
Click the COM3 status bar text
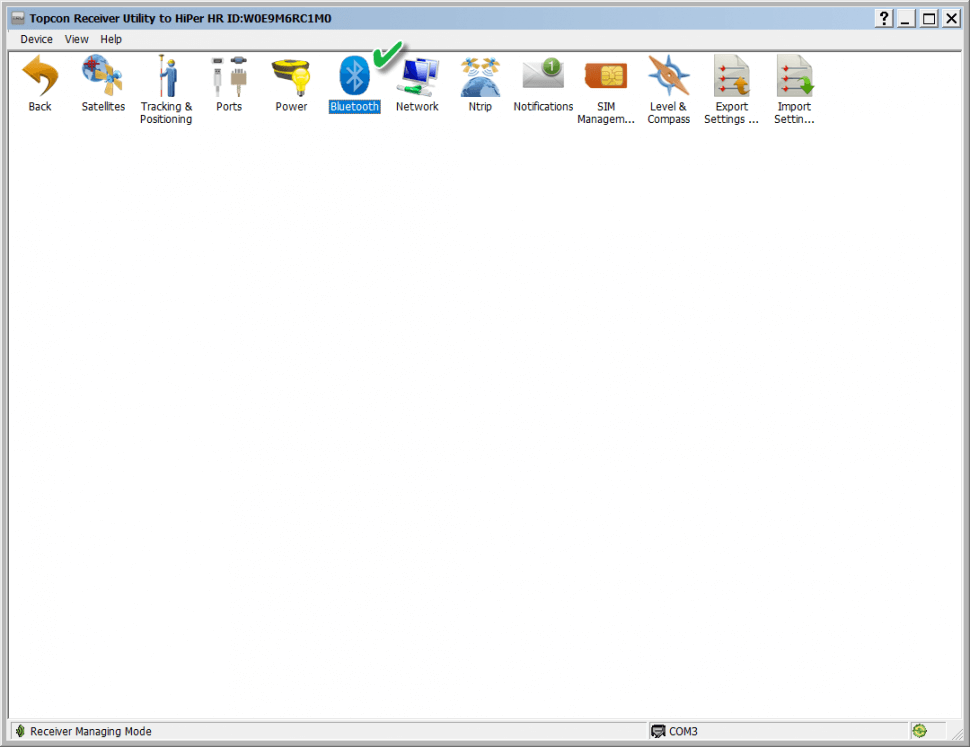pyautogui.click(x=683, y=731)
